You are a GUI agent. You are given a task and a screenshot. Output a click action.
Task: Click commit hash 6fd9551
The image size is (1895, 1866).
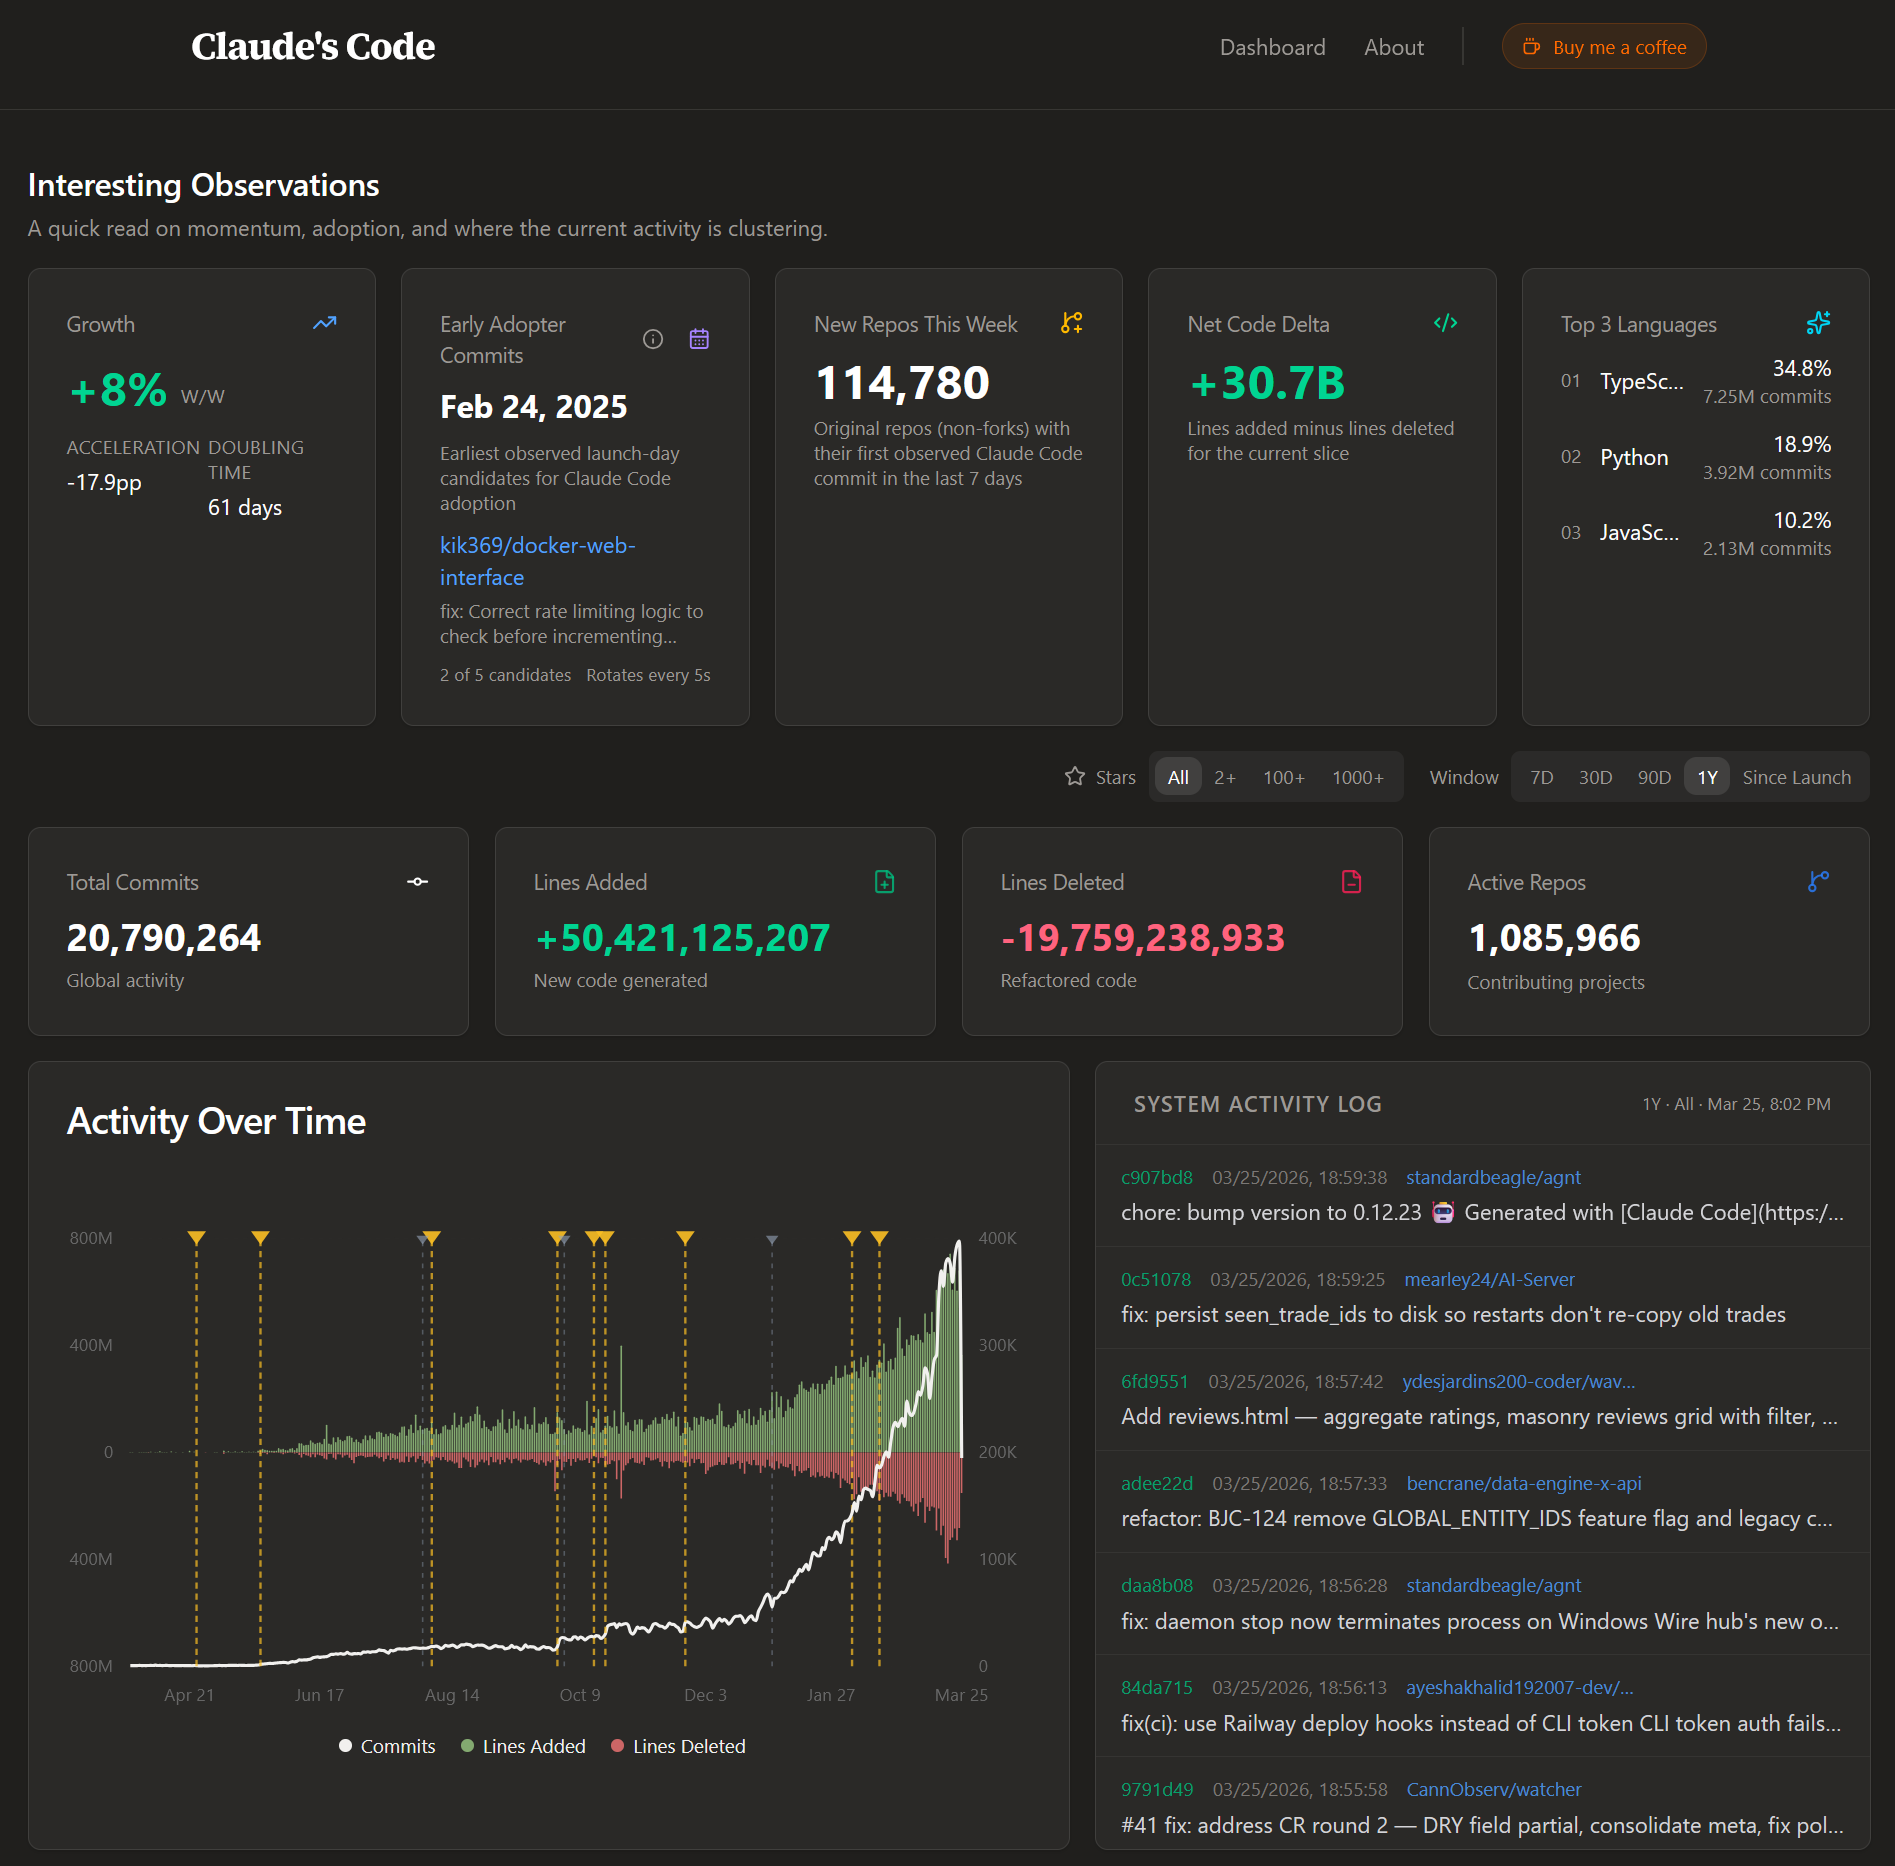coord(1155,1381)
